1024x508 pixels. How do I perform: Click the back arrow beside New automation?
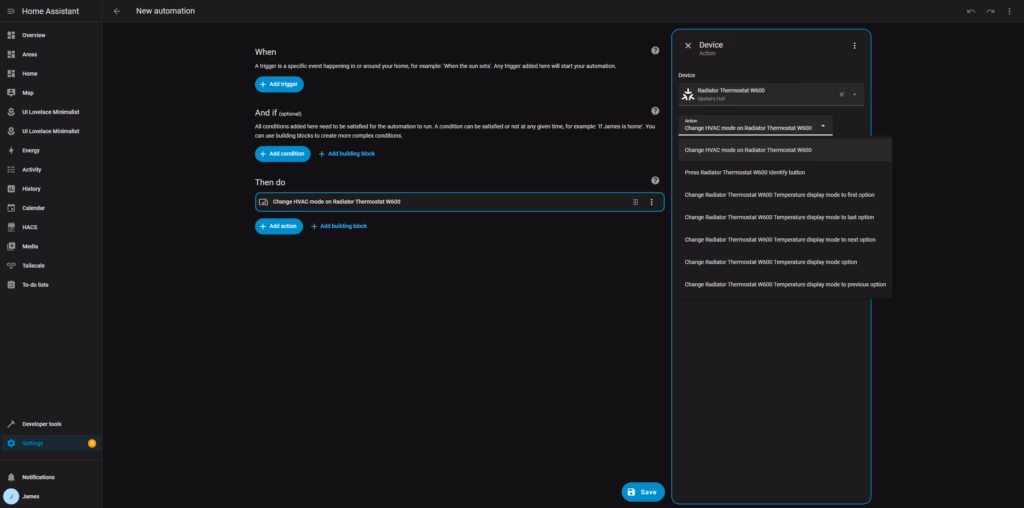[x=117, y=11]
